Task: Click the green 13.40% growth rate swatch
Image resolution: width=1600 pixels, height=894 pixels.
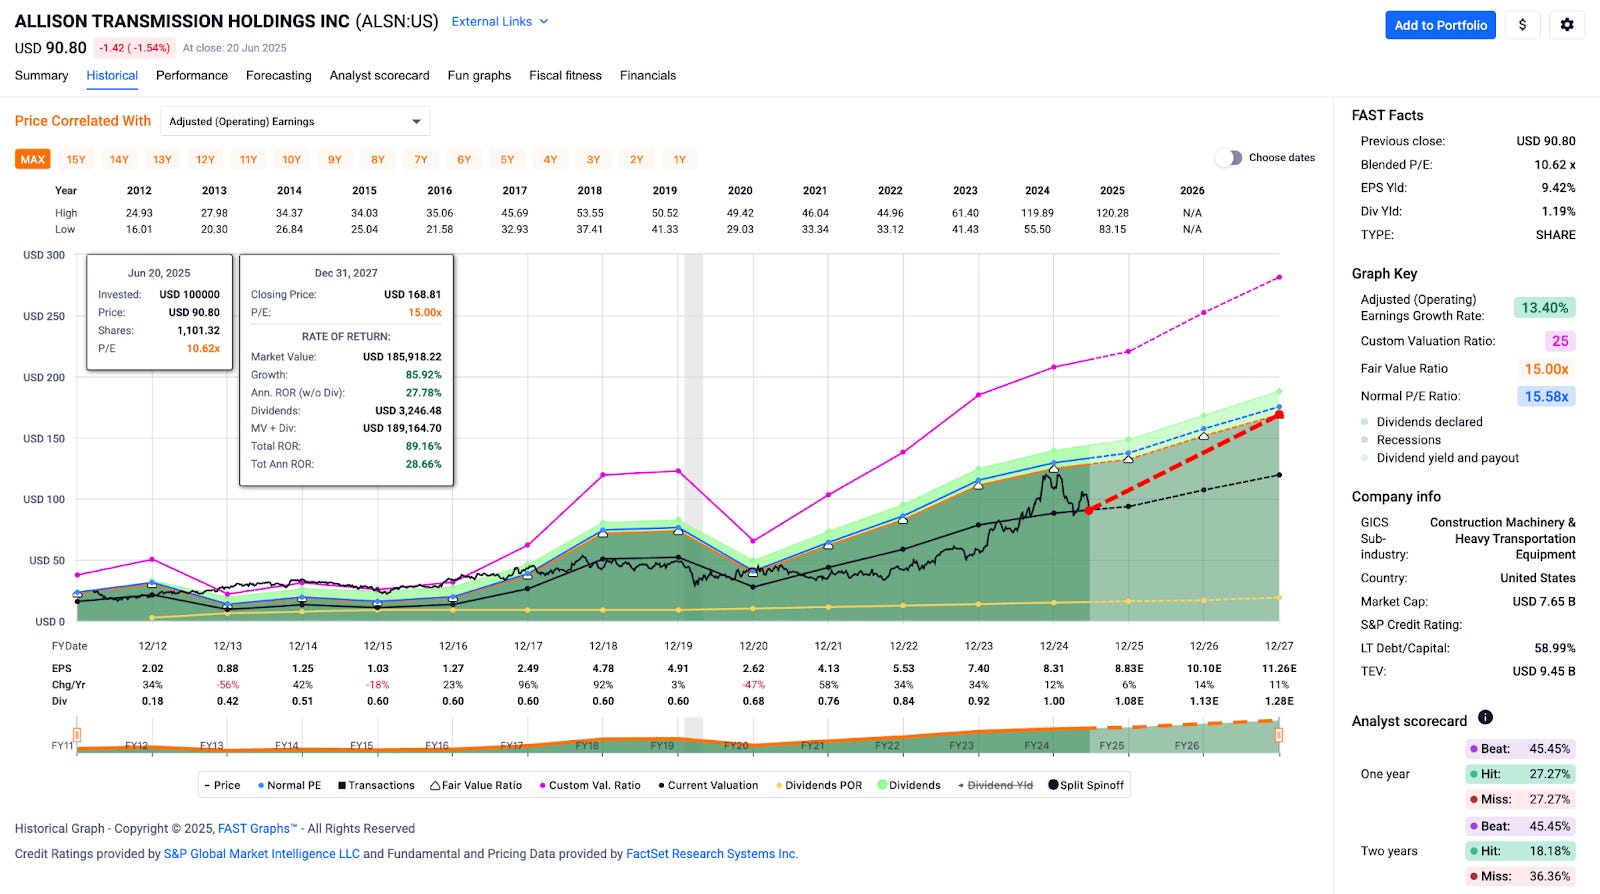Action: click(x=1545, y=308)
